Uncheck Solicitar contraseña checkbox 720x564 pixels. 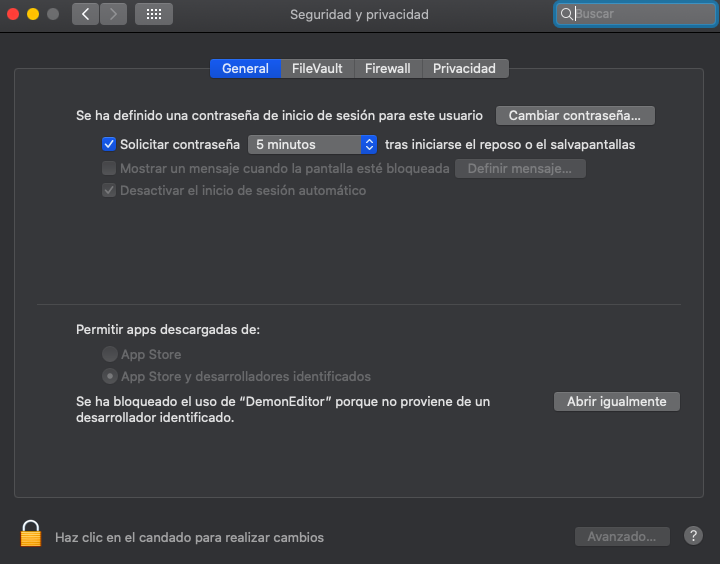[109, 144]
